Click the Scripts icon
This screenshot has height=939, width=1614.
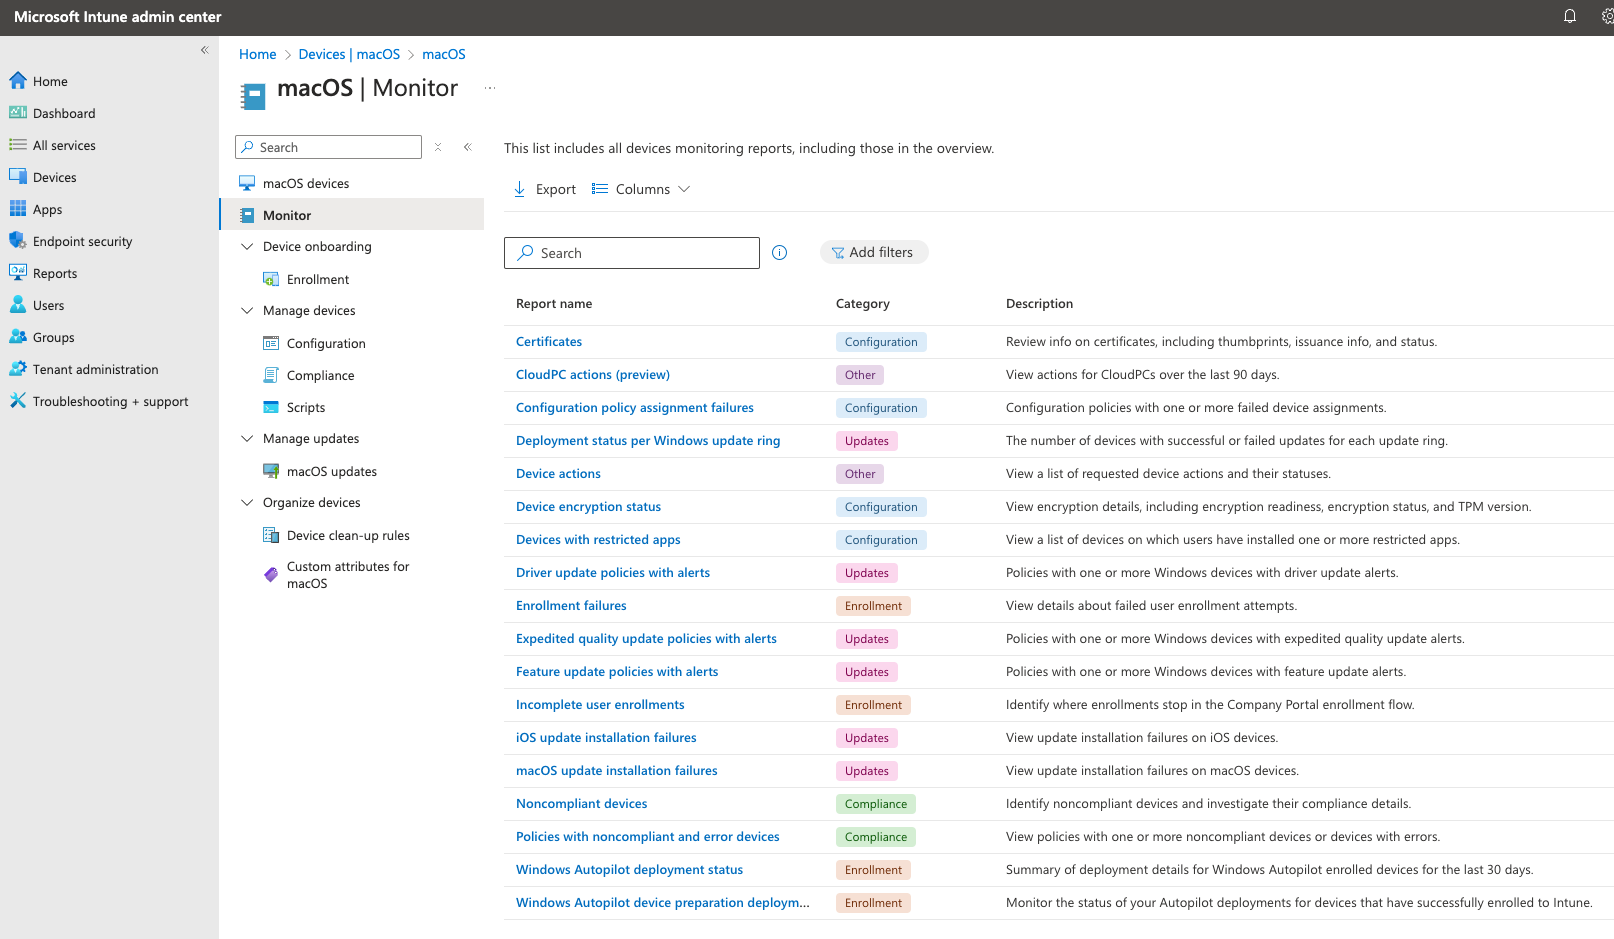pyautogui.click(x=271, y=407)
